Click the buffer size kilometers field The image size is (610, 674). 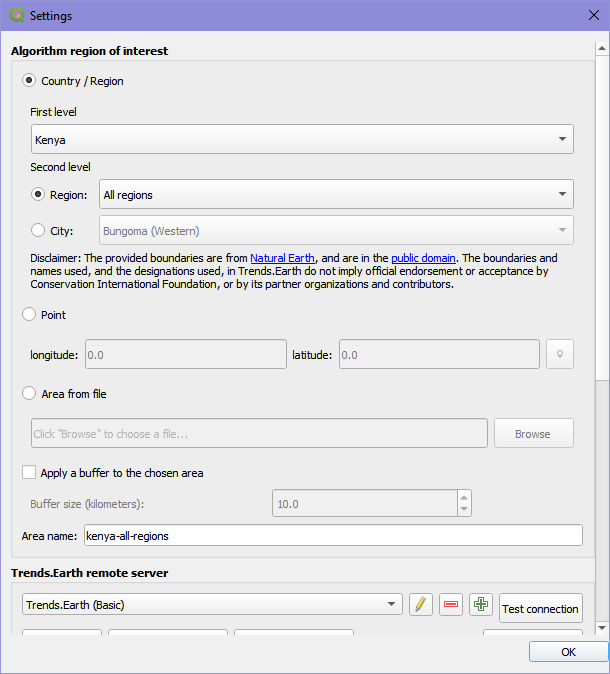(365, 503)
